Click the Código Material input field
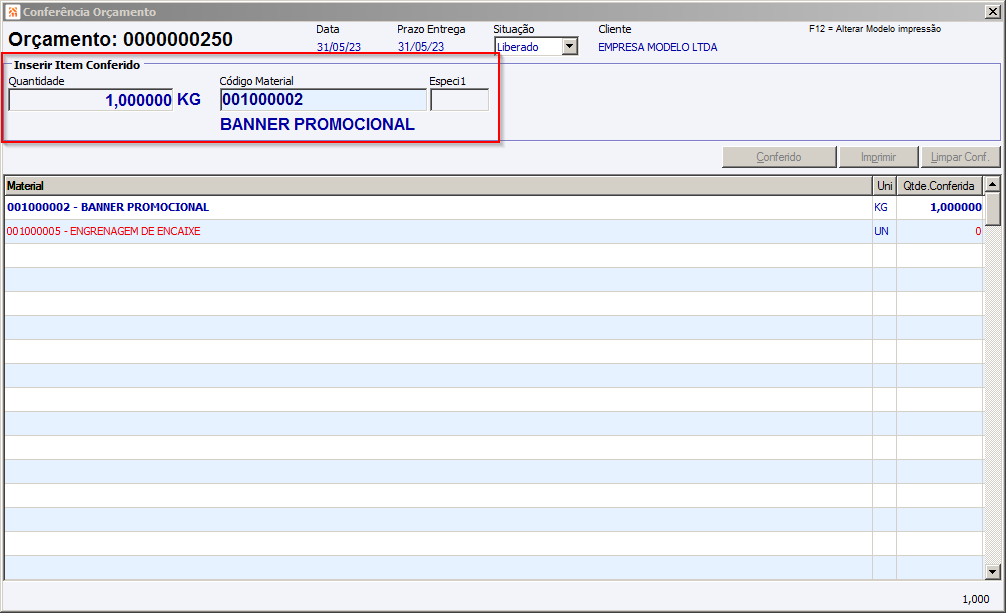1006x613 pixels. [323, 99]
